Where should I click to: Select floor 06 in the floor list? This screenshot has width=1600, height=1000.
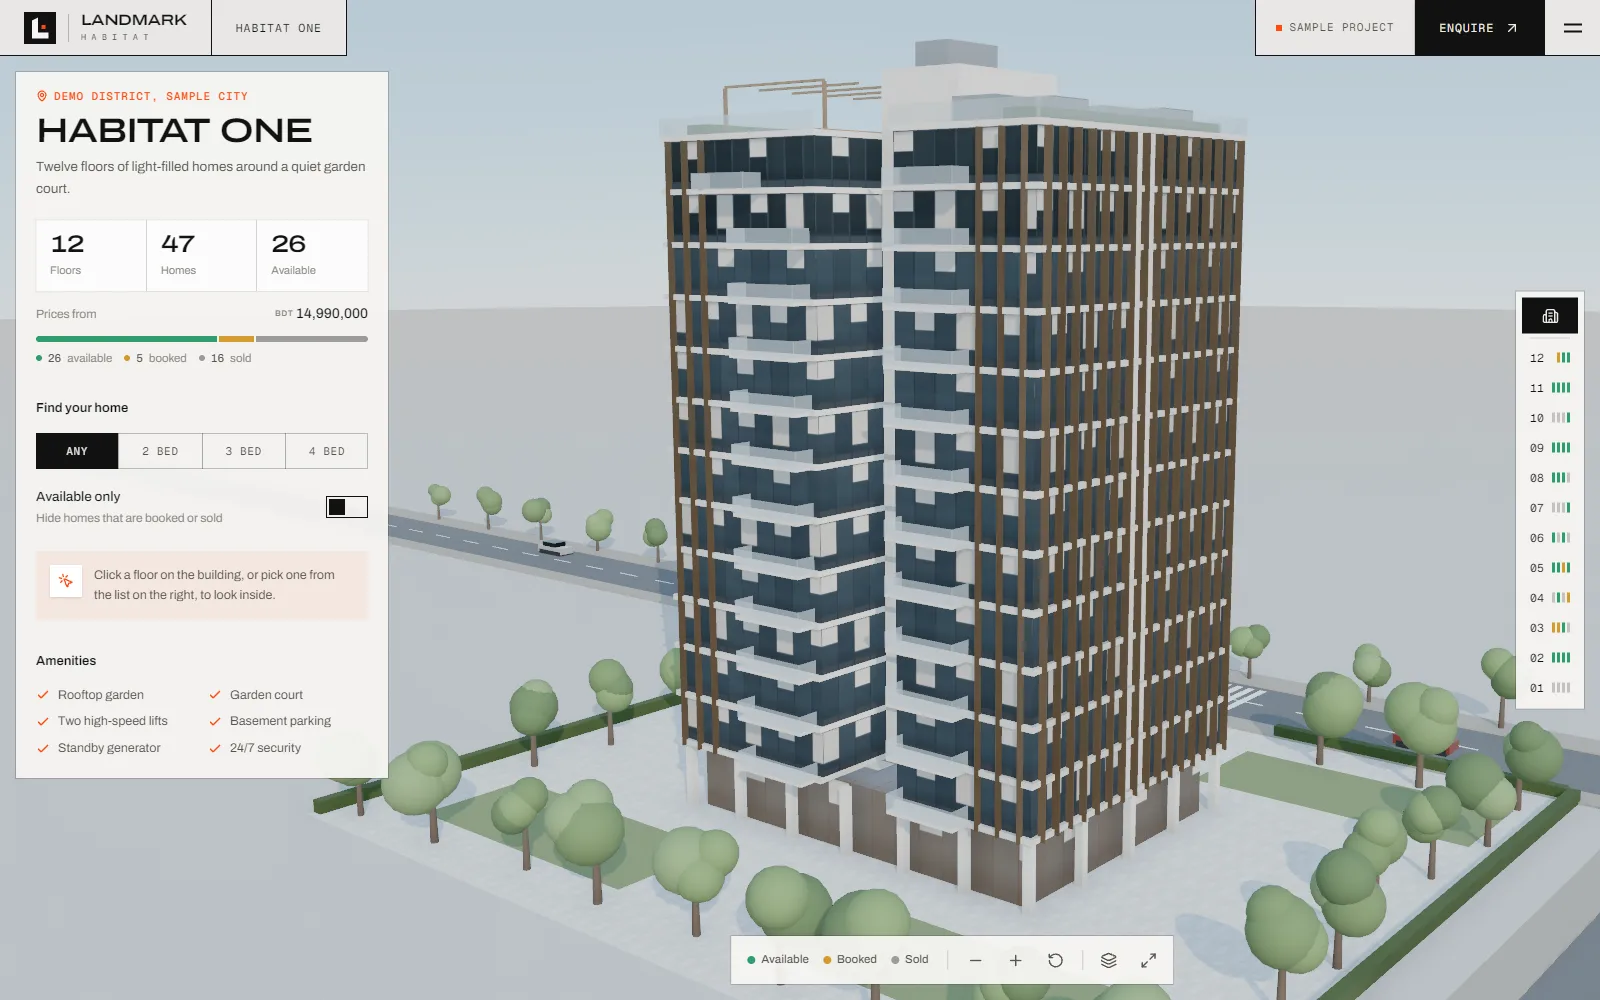(1550, 538)
